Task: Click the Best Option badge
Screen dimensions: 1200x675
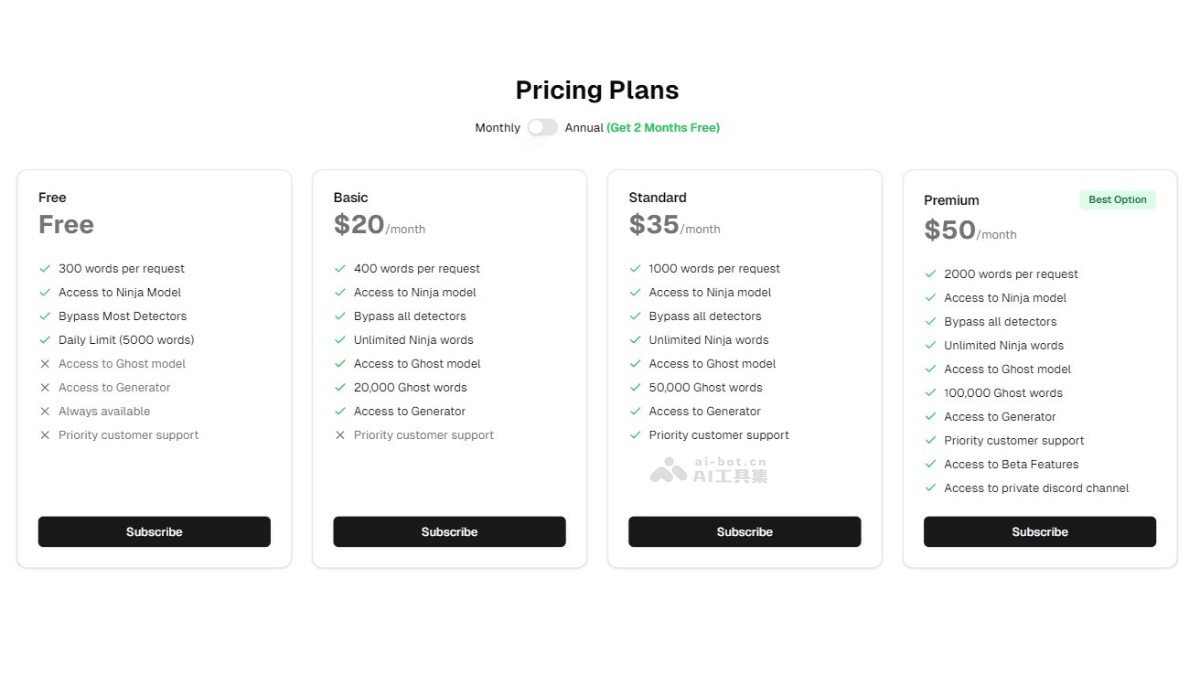Action: click(x=1117, y=200)
